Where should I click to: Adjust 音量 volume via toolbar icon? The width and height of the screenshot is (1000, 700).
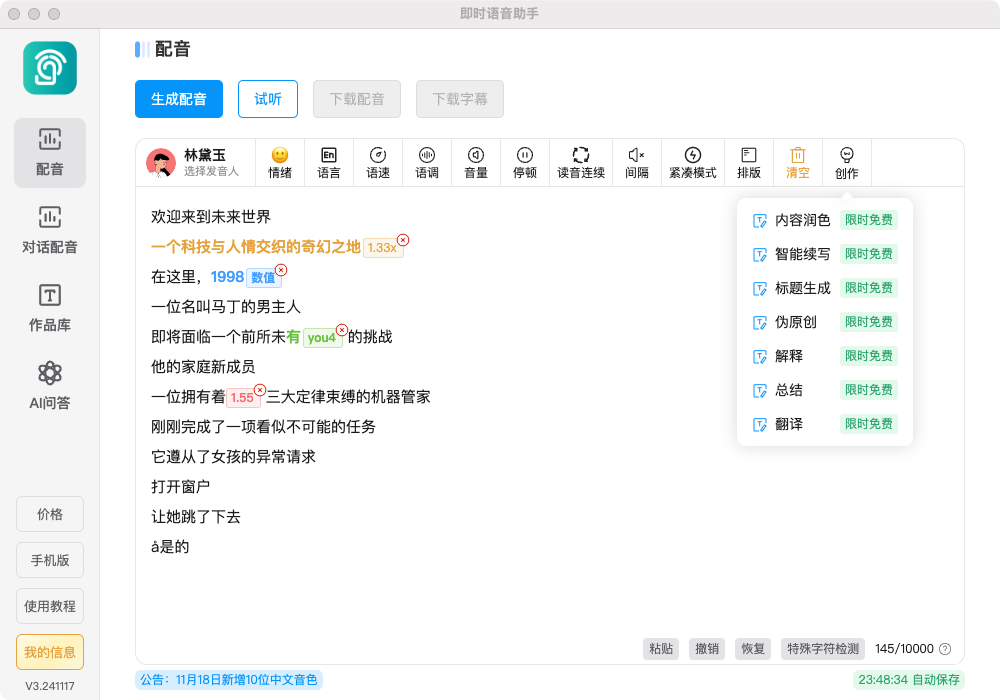[x=476, y=162]
